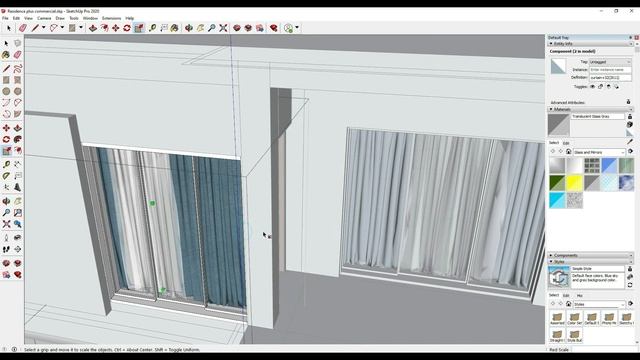Screen dimensions: 640x360
Task: Select the highlighted Scale tool in top toolbar
Action: coord(139,28)
